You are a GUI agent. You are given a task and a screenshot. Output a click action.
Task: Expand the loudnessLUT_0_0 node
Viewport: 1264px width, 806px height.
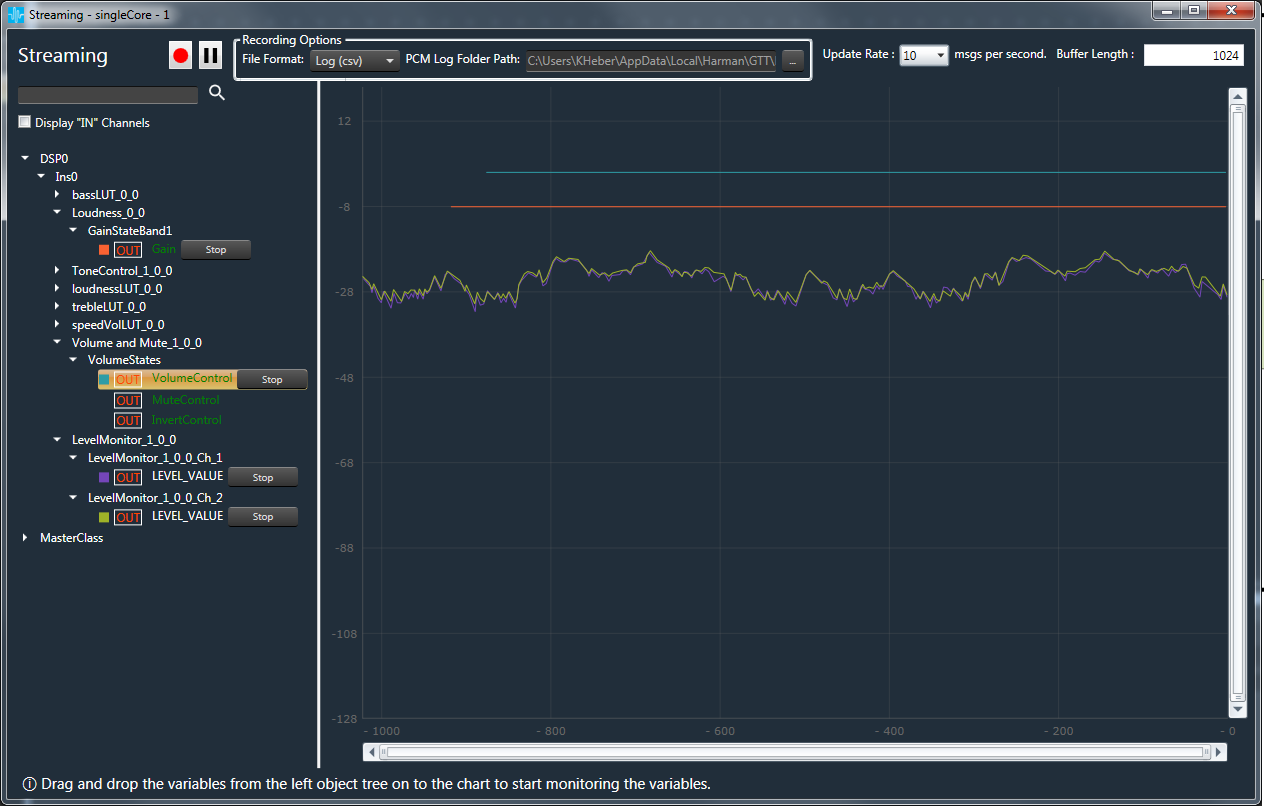(x=57, y=288)
